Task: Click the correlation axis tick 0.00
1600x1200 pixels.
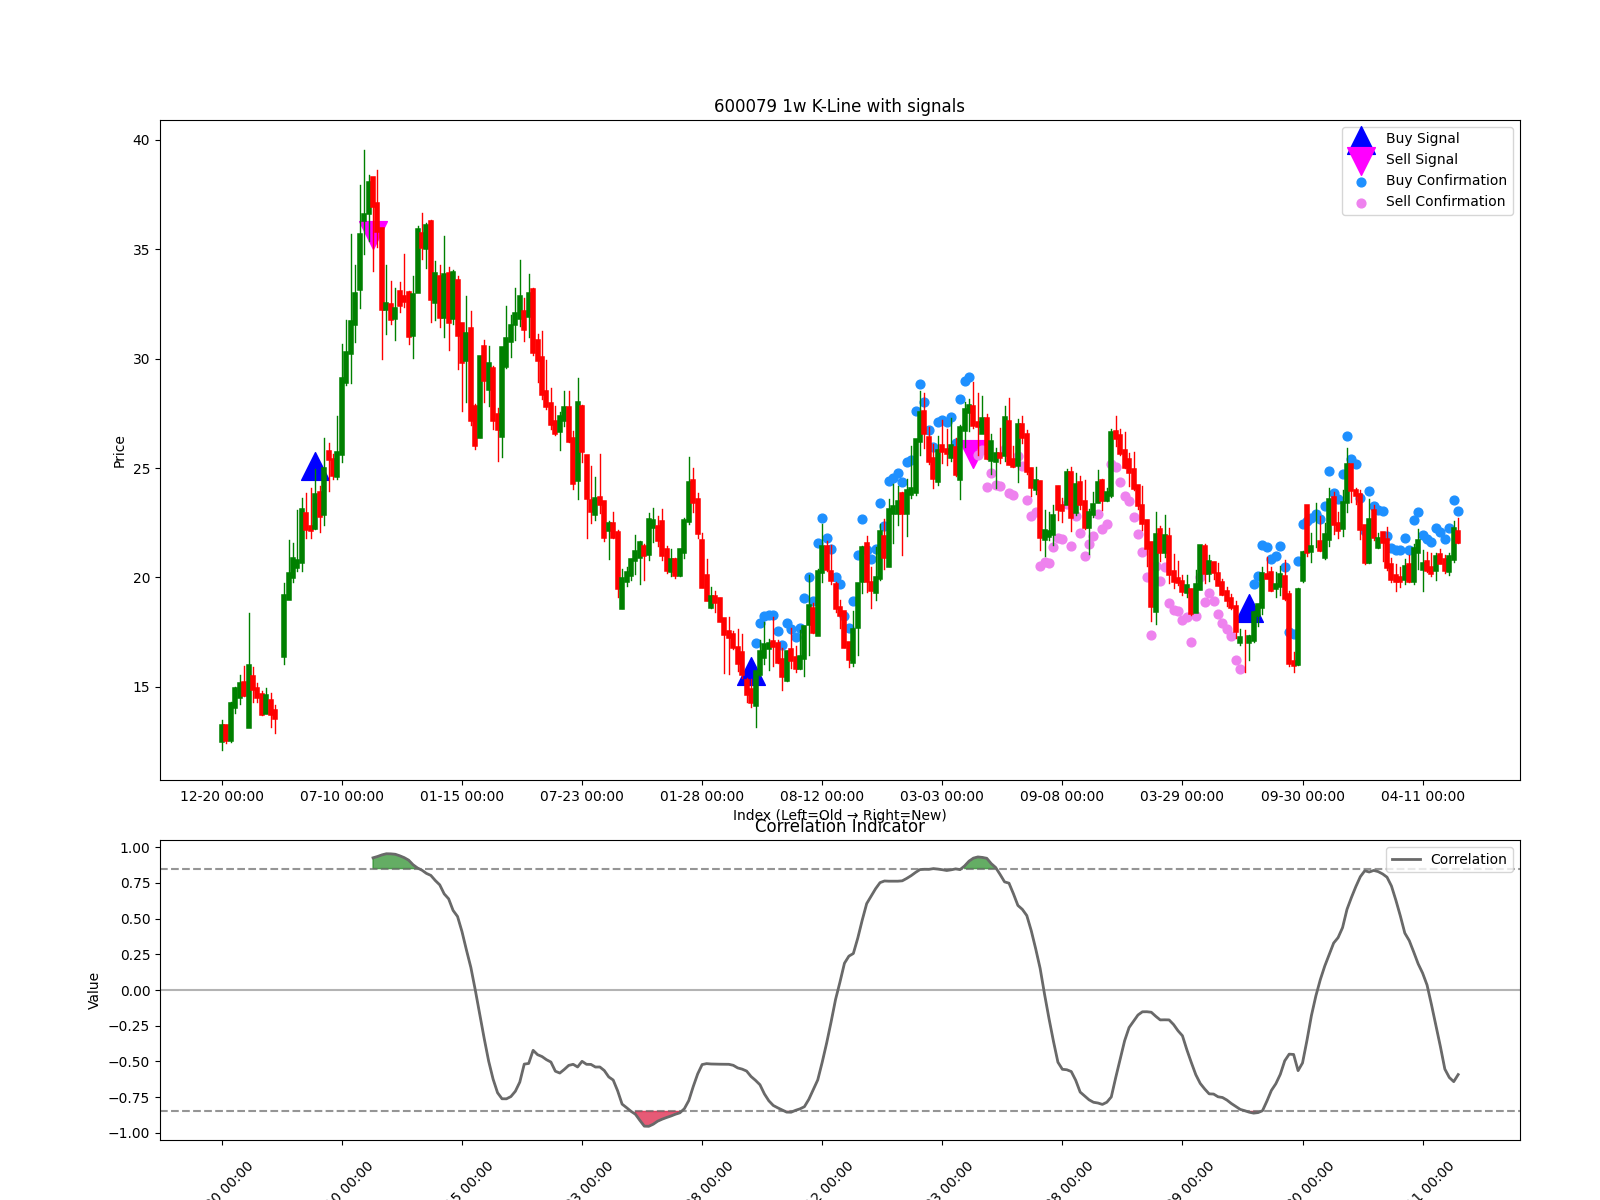Action: click(135, 991)
